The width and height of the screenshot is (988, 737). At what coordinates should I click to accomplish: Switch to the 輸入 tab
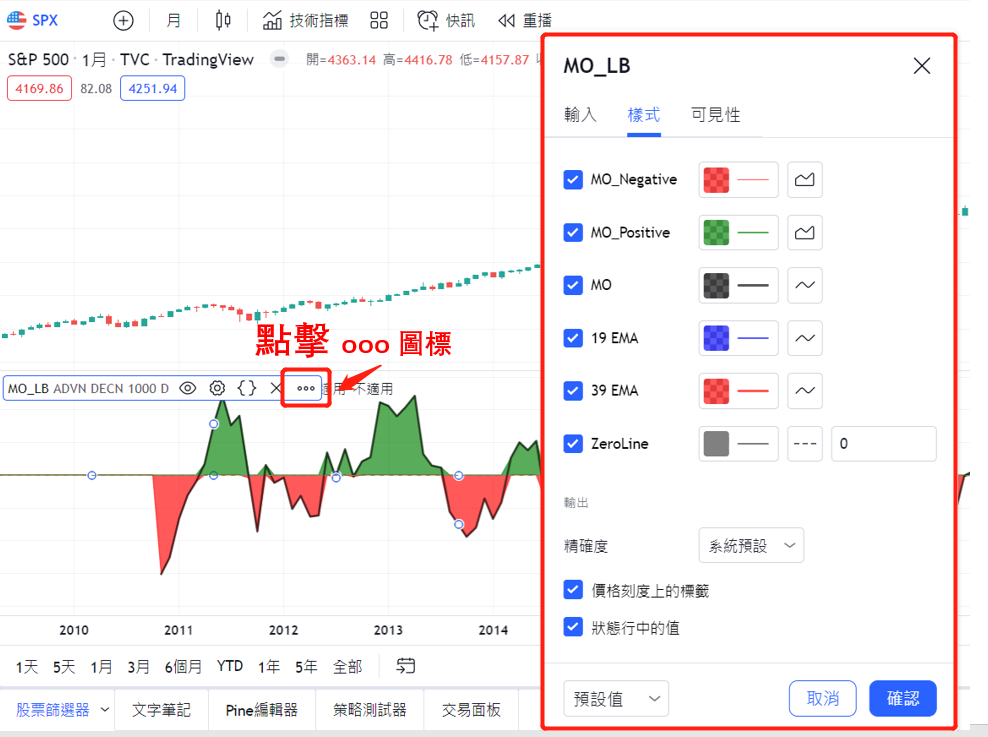(580, 115)
